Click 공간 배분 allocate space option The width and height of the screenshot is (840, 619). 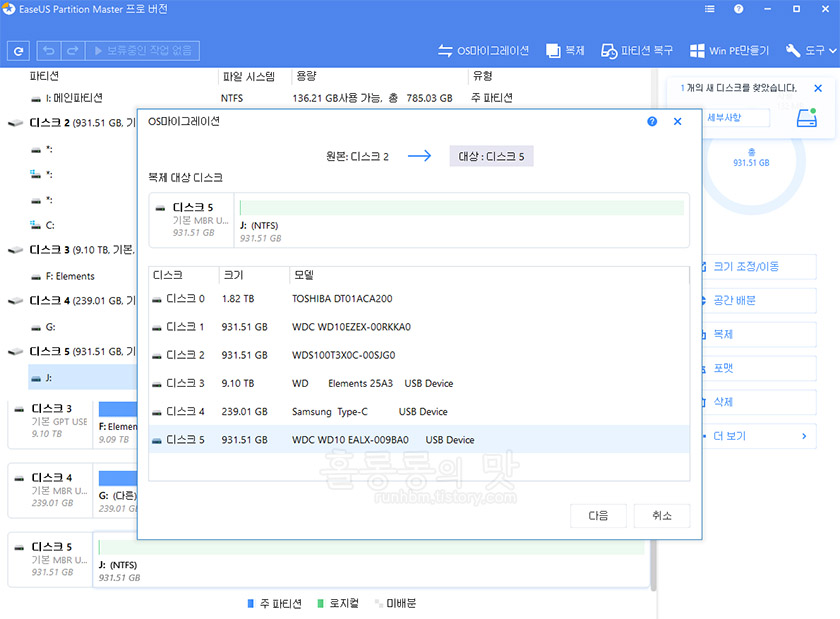pos(759,300)
